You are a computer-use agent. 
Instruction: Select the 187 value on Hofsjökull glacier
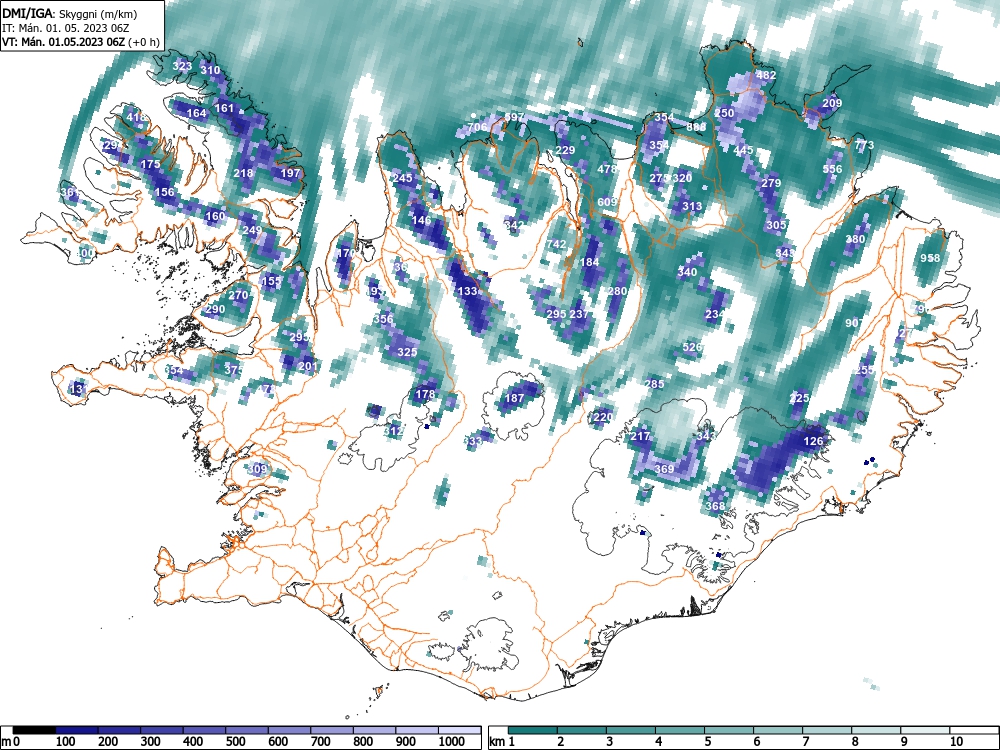click(x=514, y=398)
